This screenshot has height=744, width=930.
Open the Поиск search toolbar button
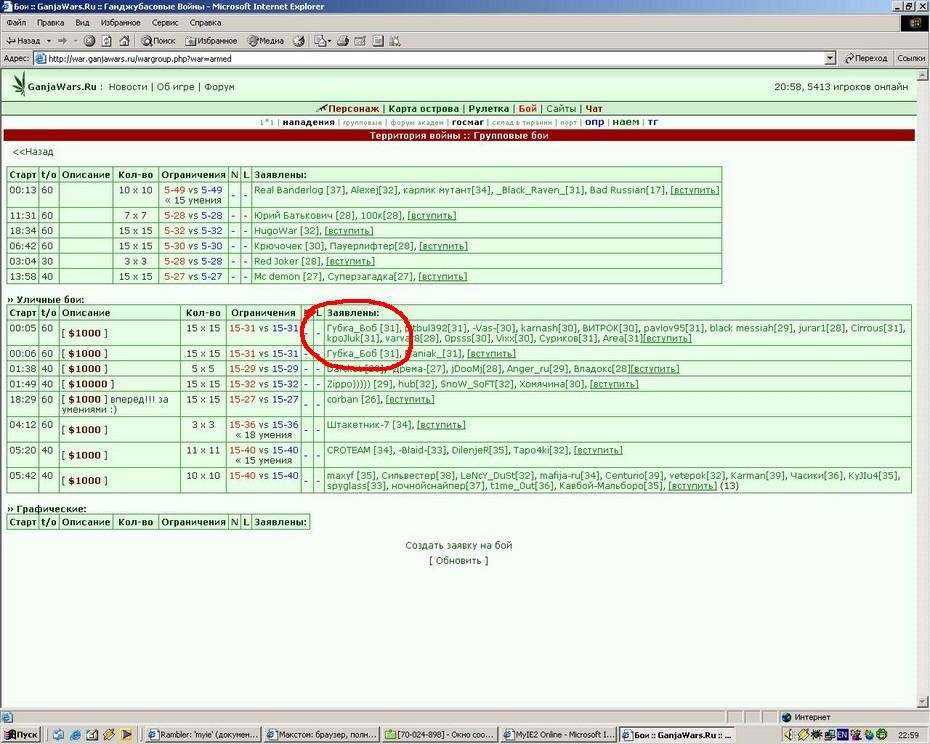158,41
